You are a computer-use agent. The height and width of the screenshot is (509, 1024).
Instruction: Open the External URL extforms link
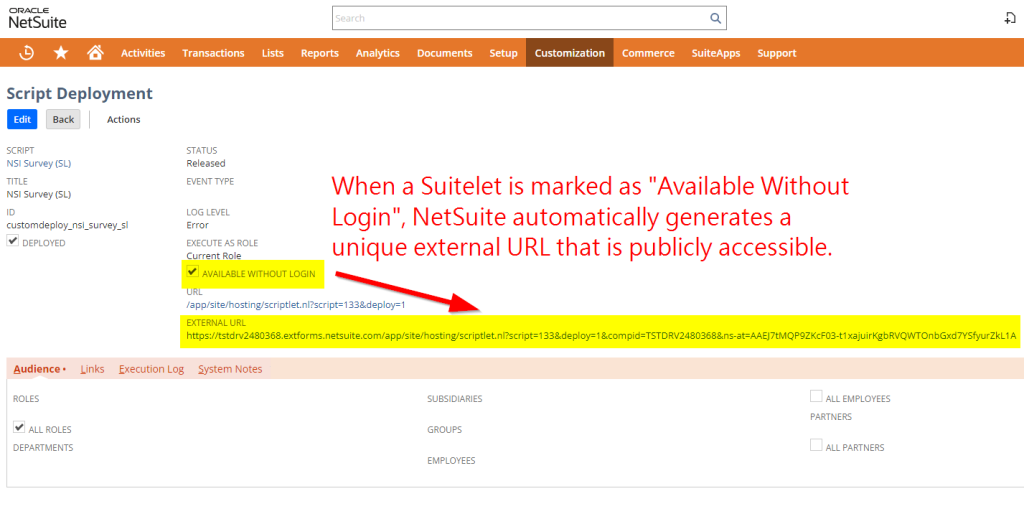pyautogui.click(x=601, y=336)
